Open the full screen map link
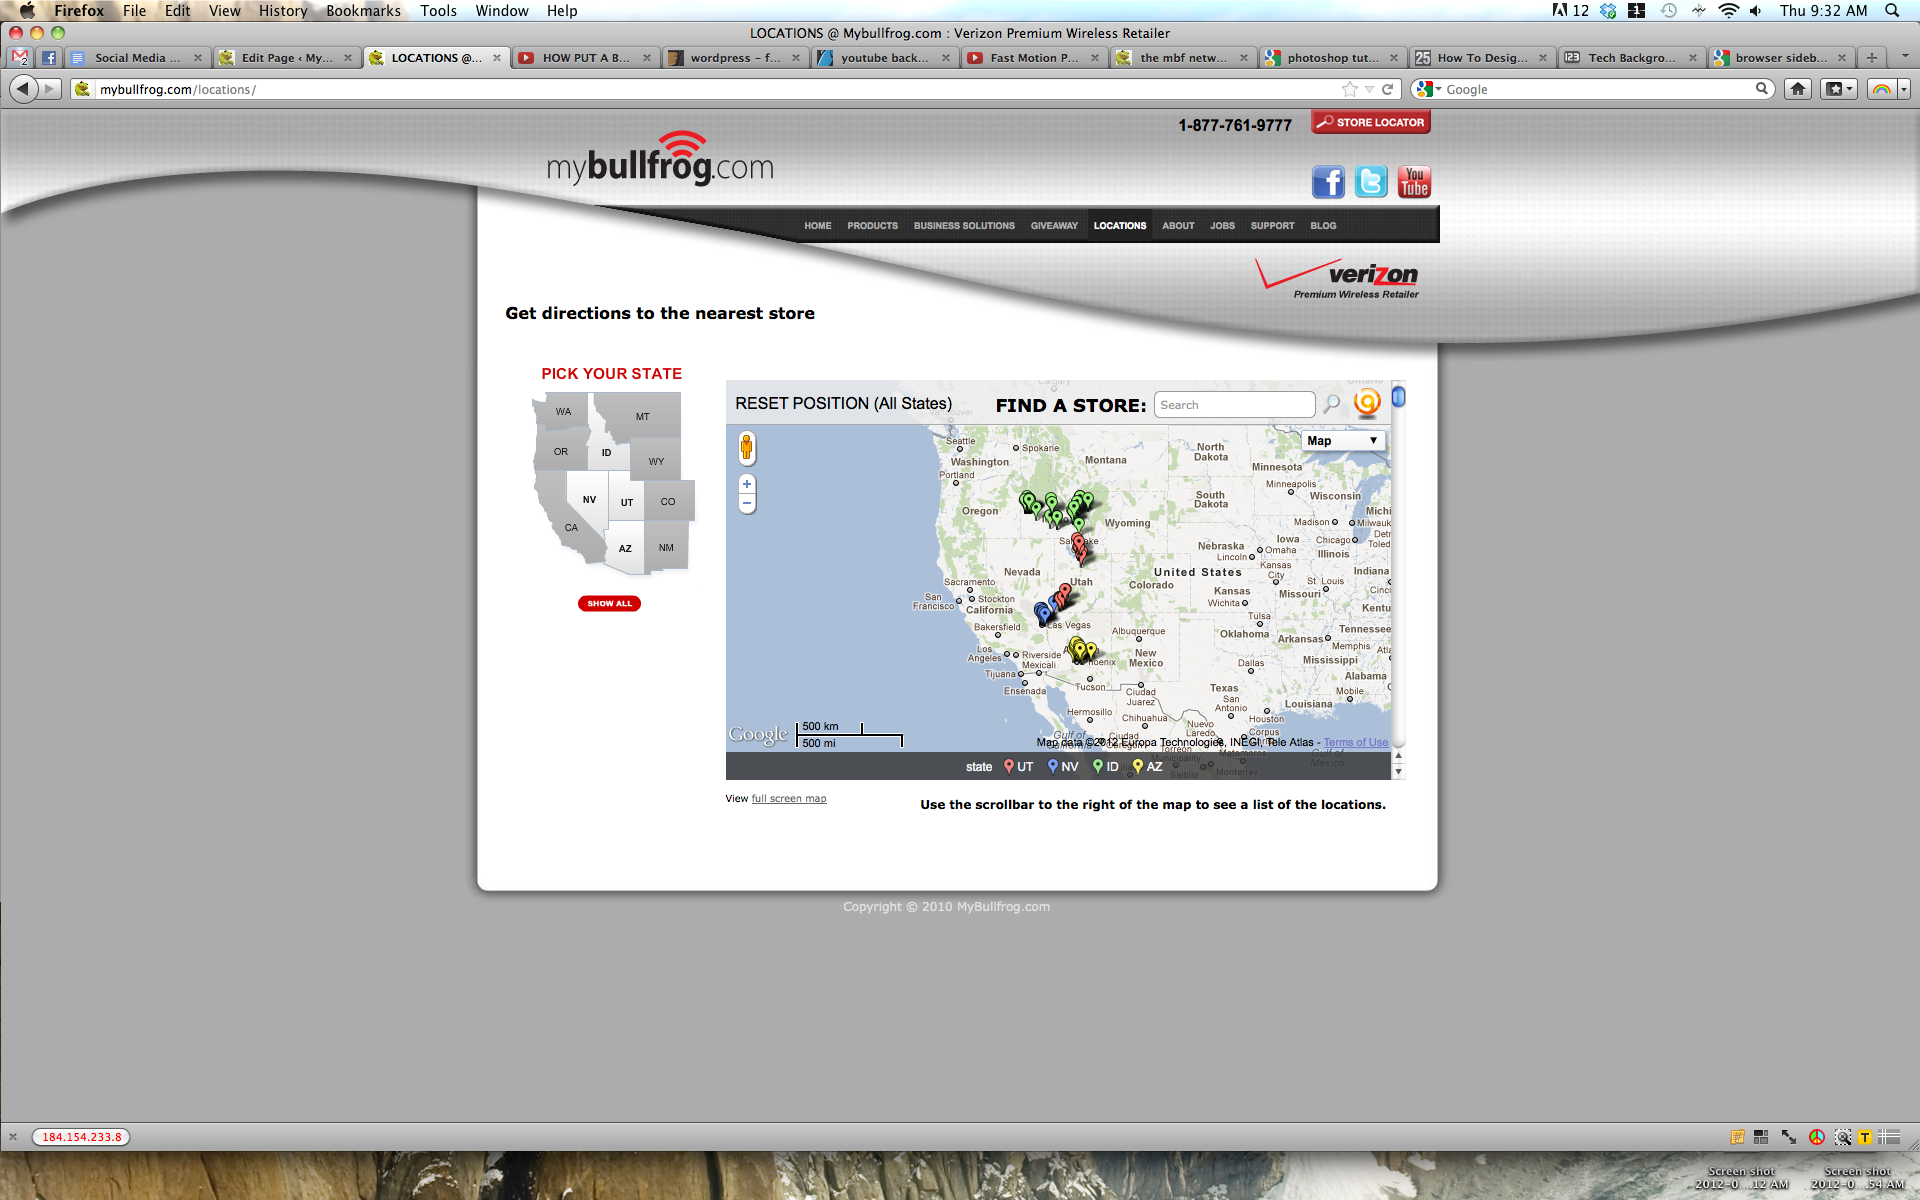Viewport: 1920px width, 1200px height. click(788, 799)
